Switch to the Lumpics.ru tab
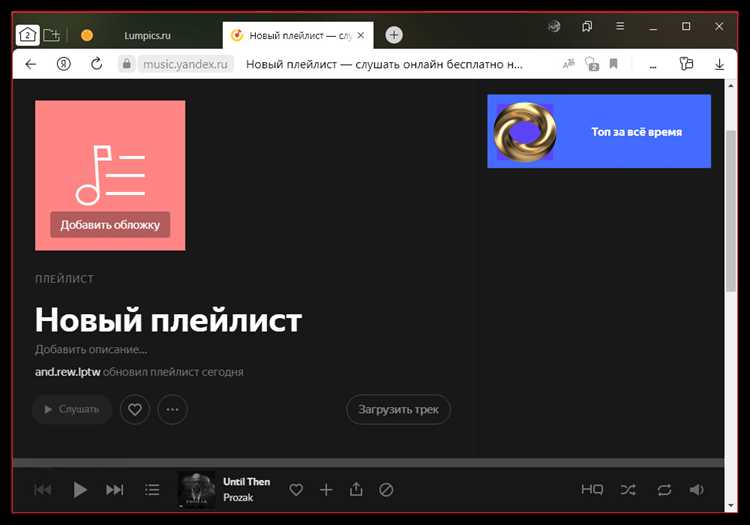The image size is (750, 525). point(147,35)
